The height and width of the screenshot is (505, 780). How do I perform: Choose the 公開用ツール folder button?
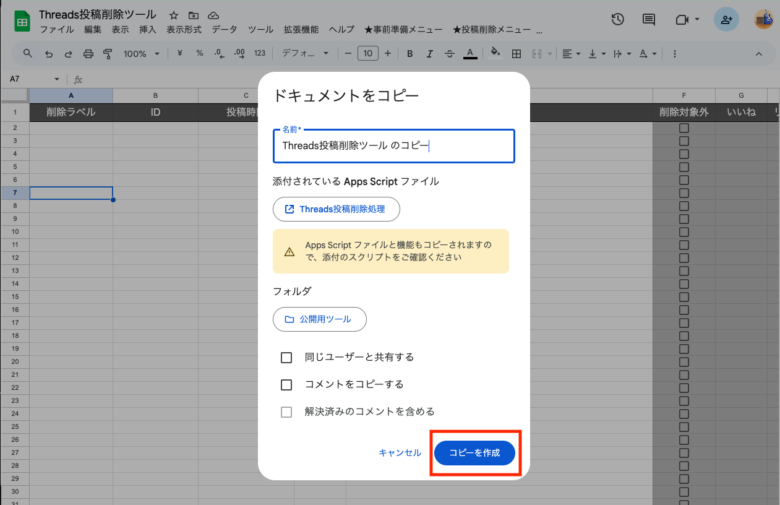coord(319,319)
